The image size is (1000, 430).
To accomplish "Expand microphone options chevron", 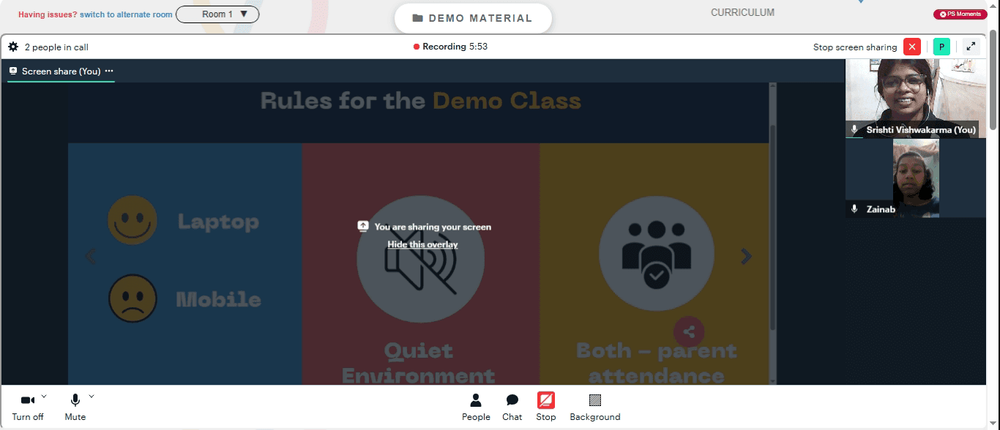I will point(91,396).
